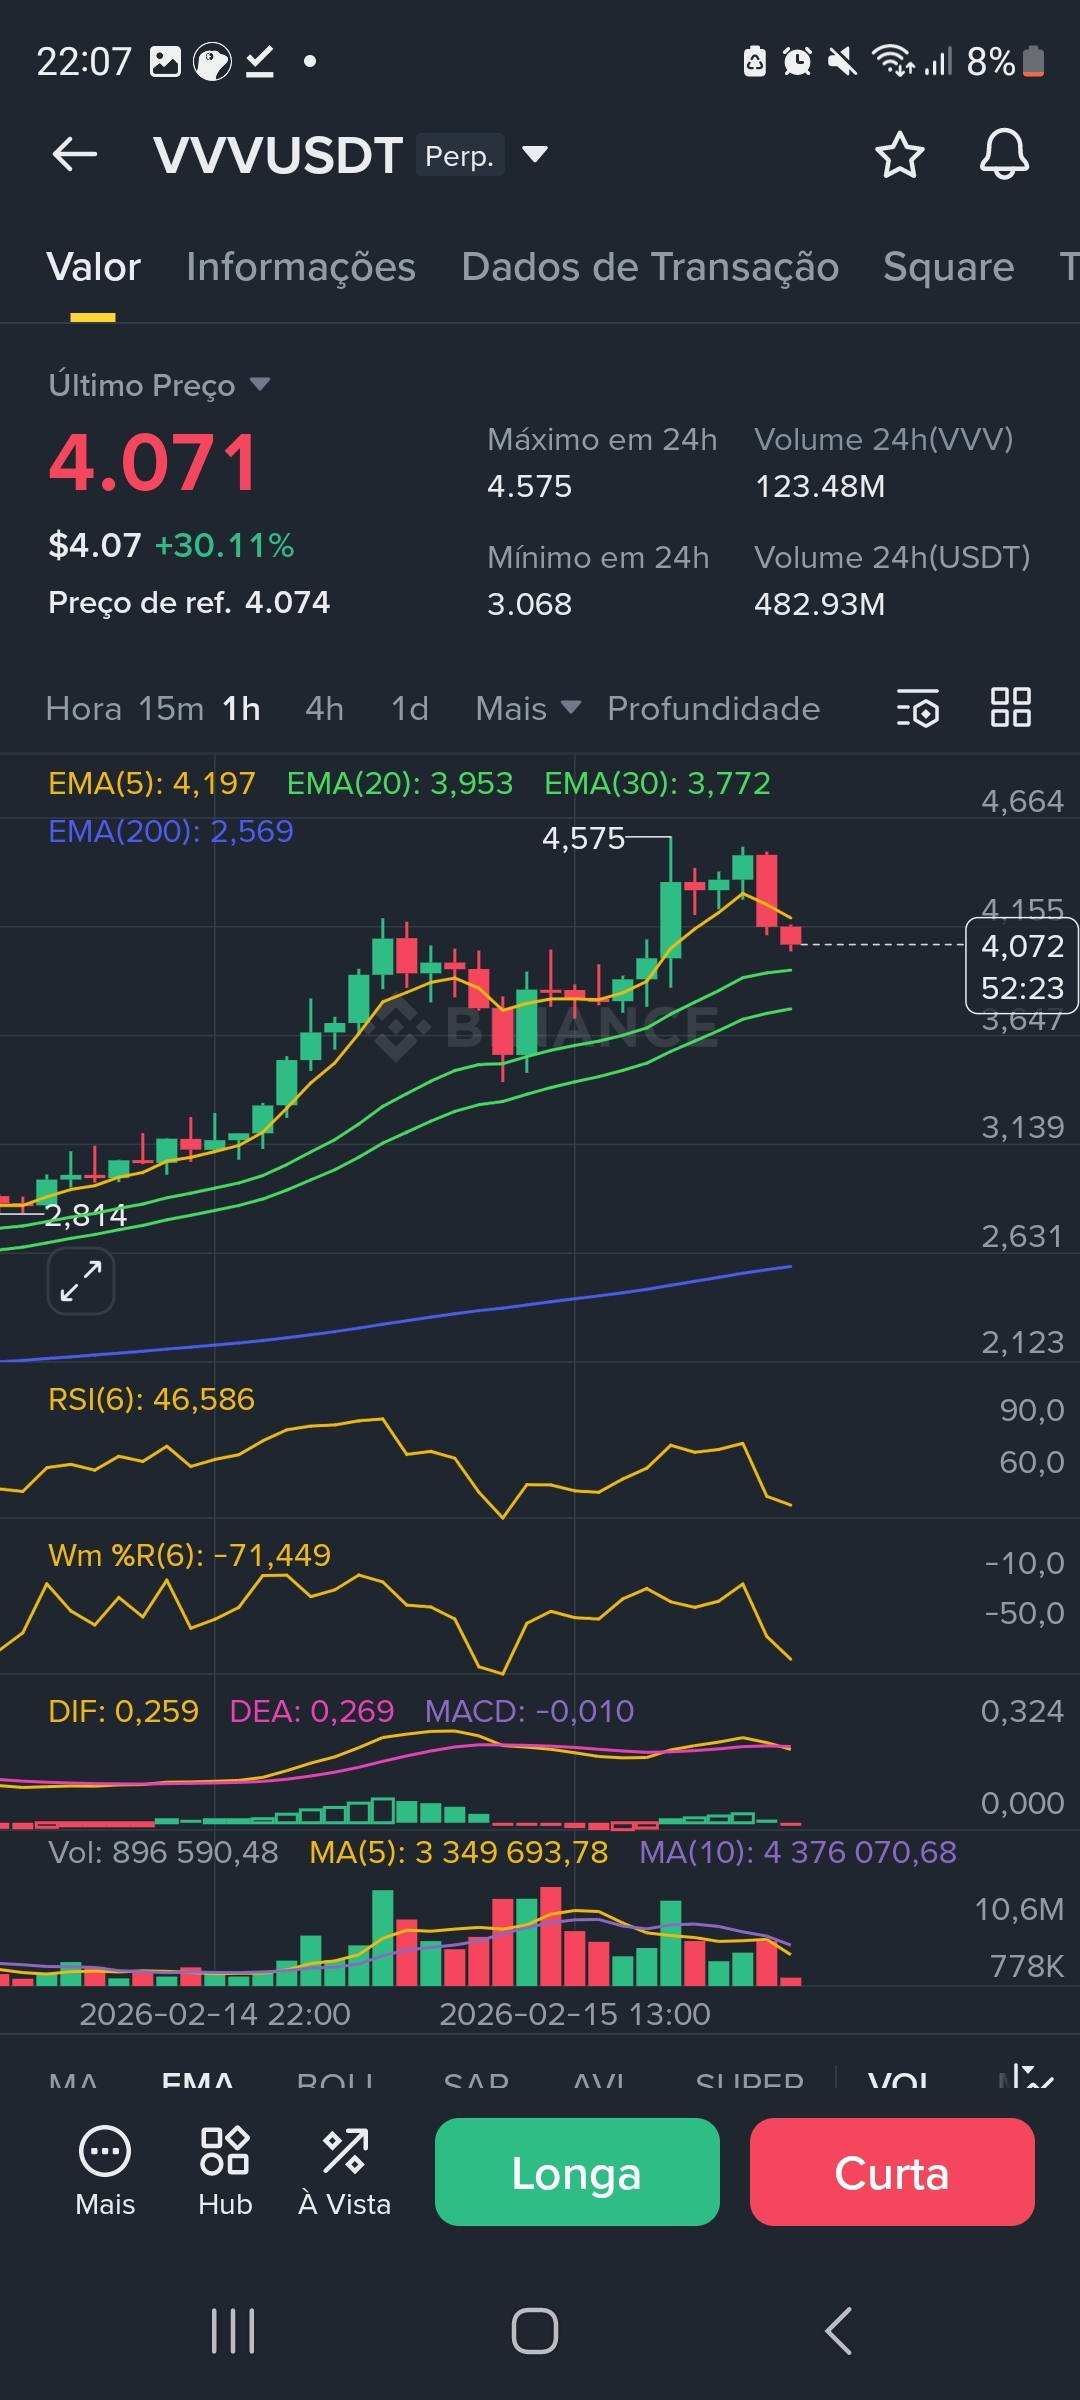Tap the chart high label 4,575
The width and height of the screenshot is (1080, 2400).
tap(583, 838)
